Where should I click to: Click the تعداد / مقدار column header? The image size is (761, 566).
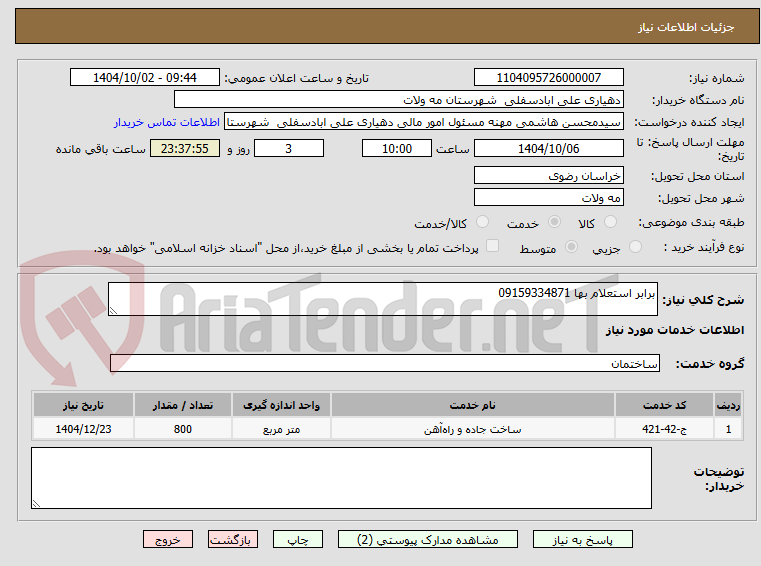pos(183,405)
